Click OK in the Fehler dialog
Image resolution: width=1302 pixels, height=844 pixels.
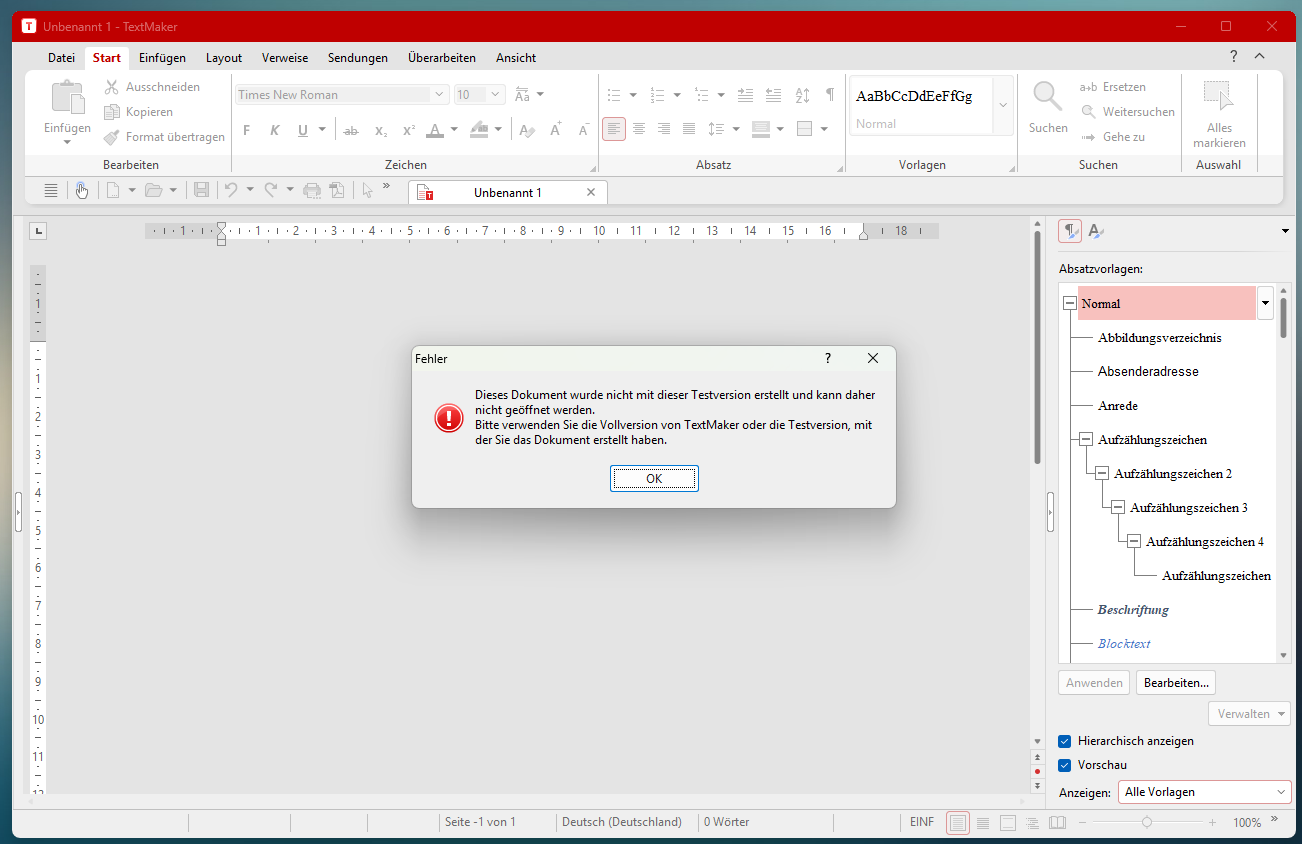pos(654,479)
